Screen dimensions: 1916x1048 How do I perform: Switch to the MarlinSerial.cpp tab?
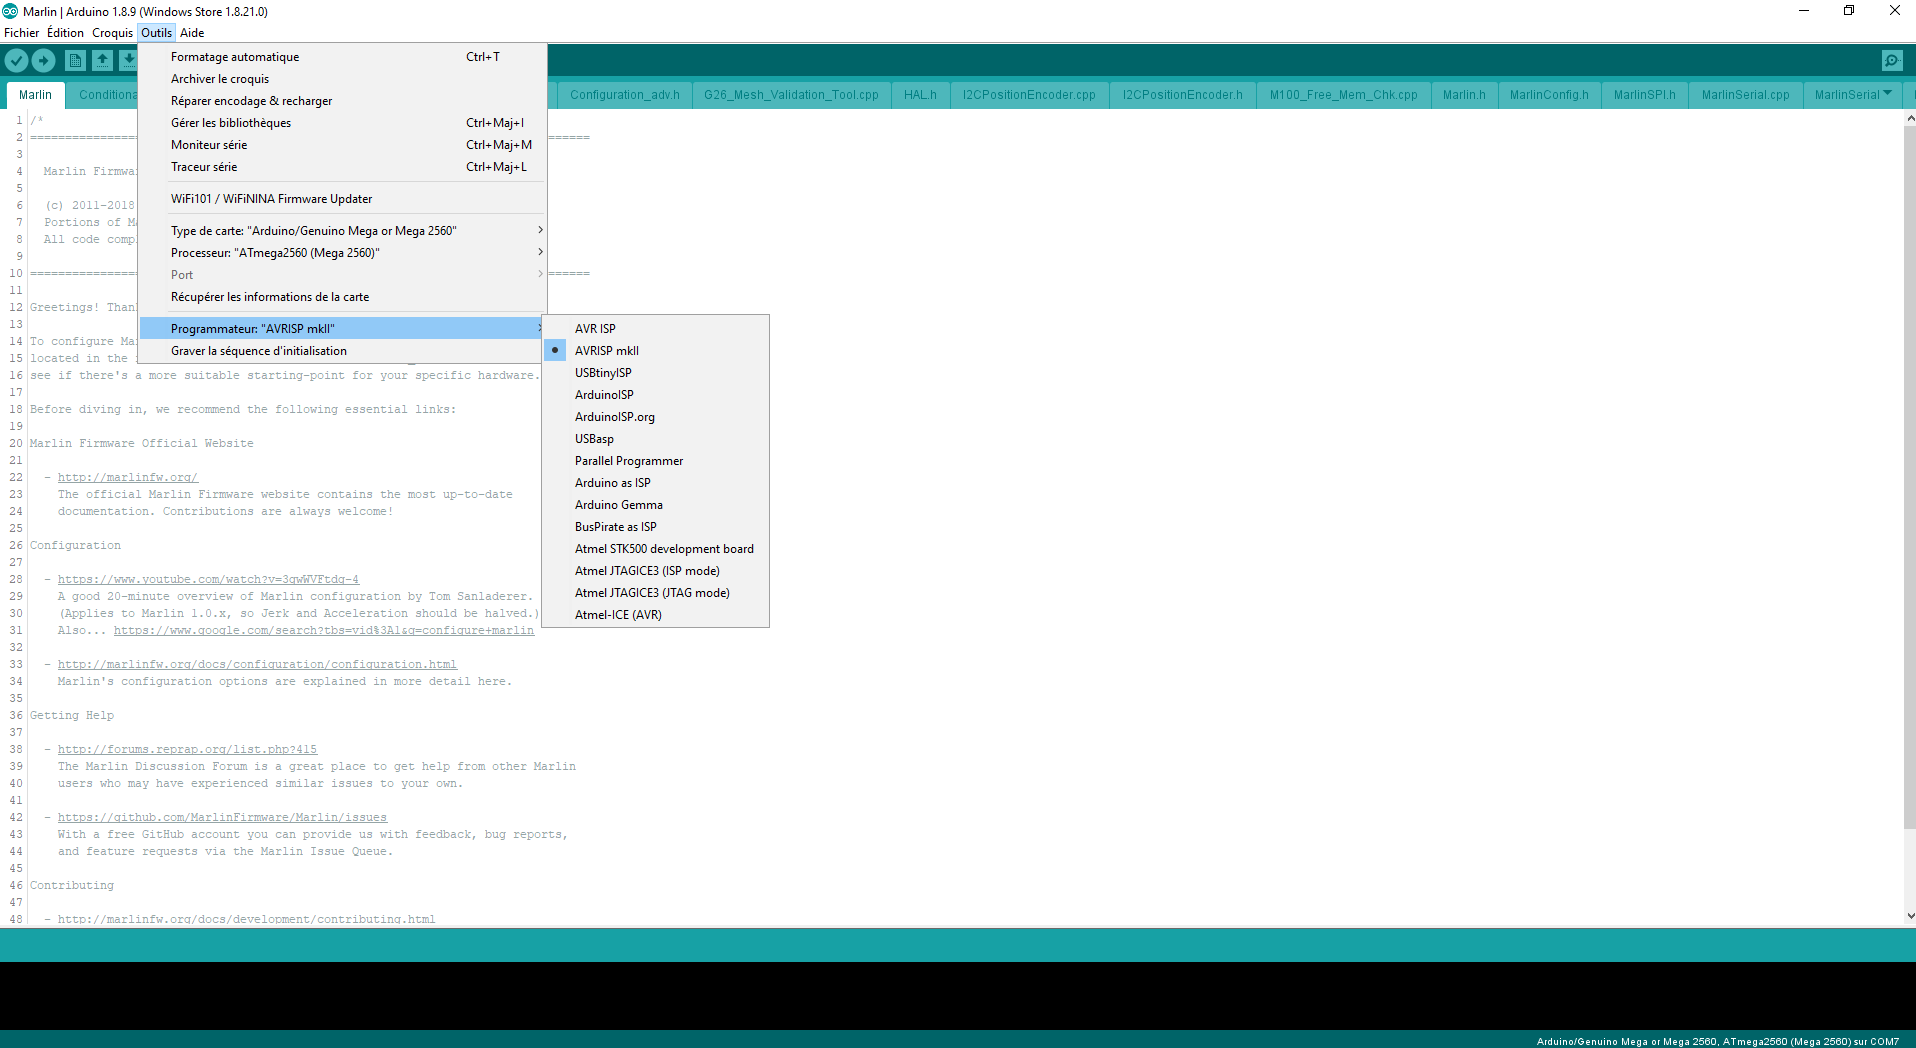point(1745,95)
